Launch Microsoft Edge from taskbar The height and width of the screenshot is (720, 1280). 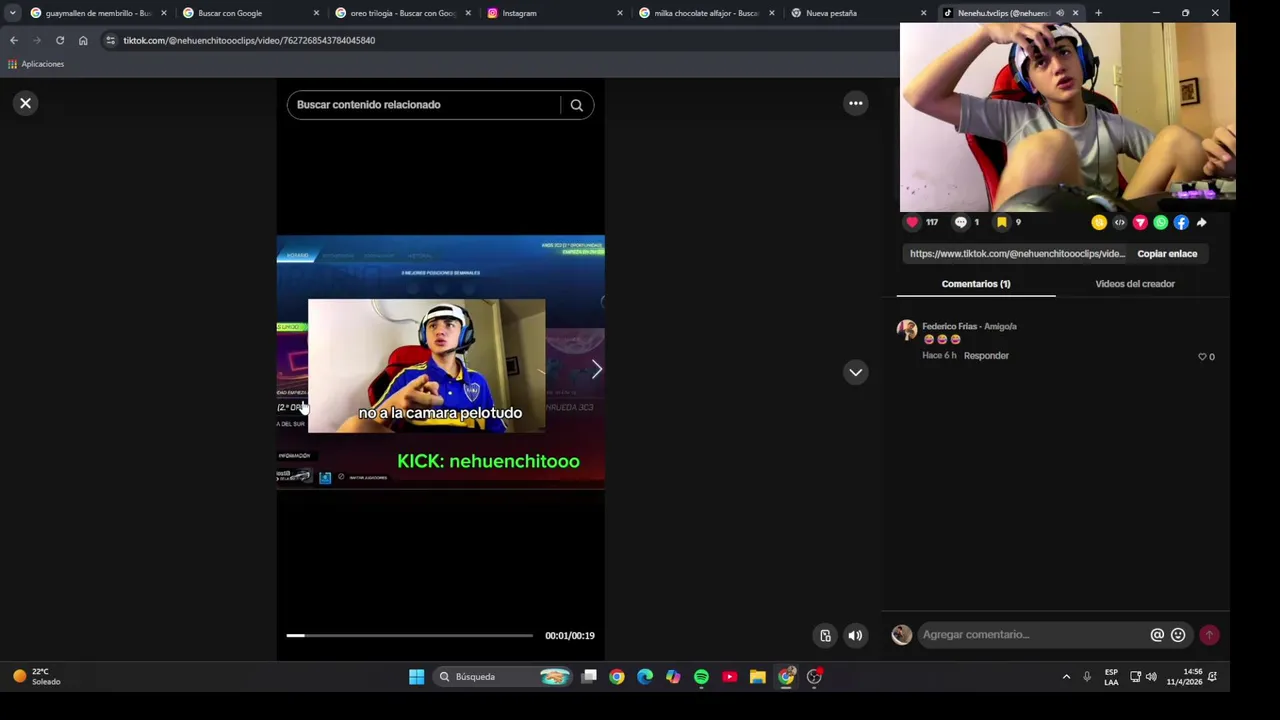tap(645, 677)
